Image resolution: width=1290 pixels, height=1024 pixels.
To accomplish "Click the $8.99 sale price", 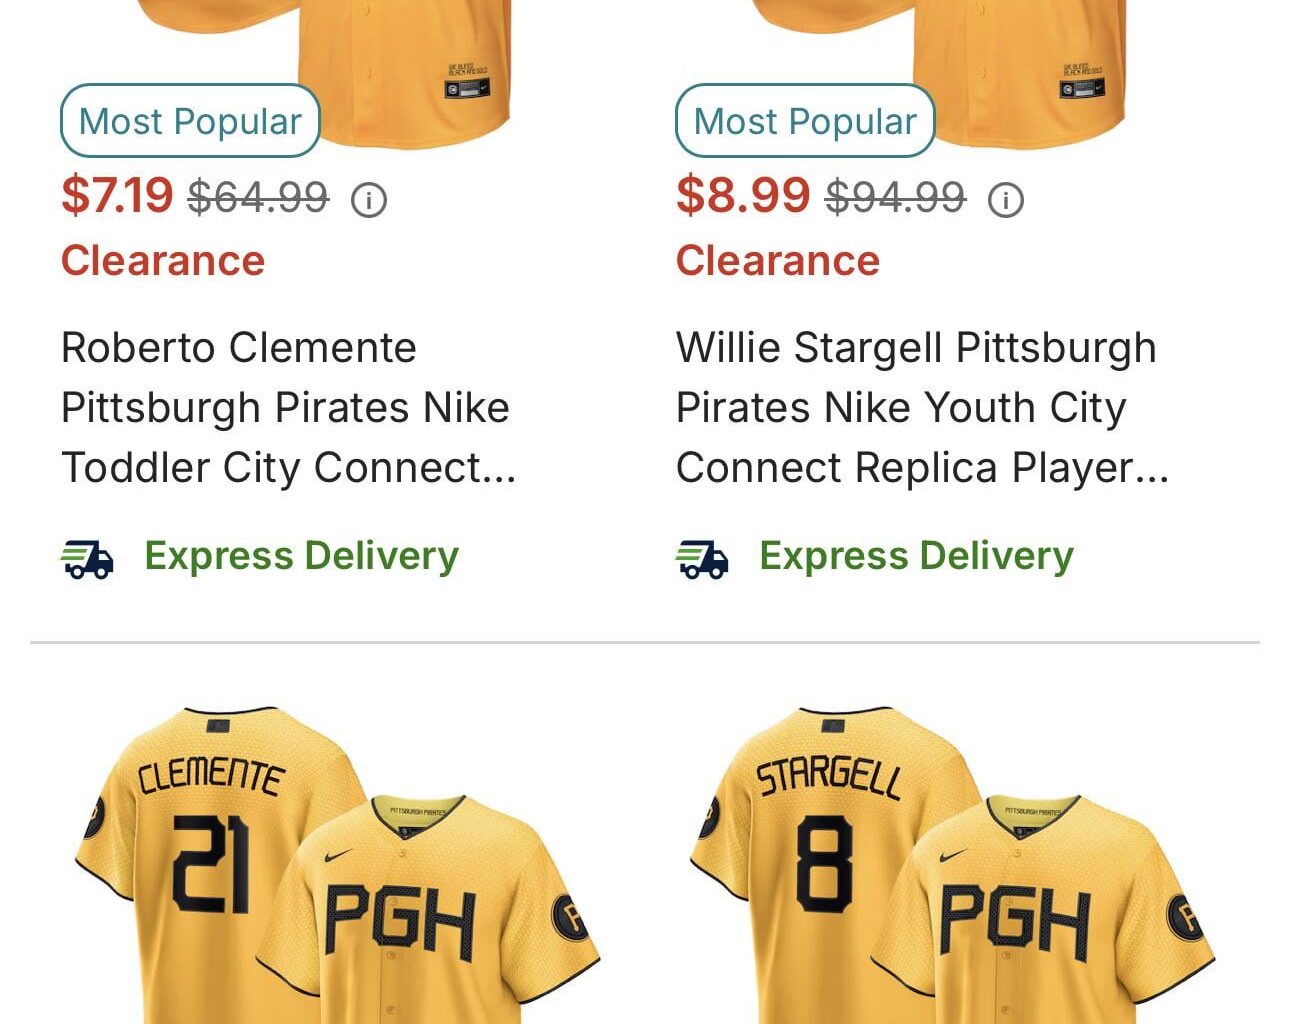I will click(x=744, y=196).
